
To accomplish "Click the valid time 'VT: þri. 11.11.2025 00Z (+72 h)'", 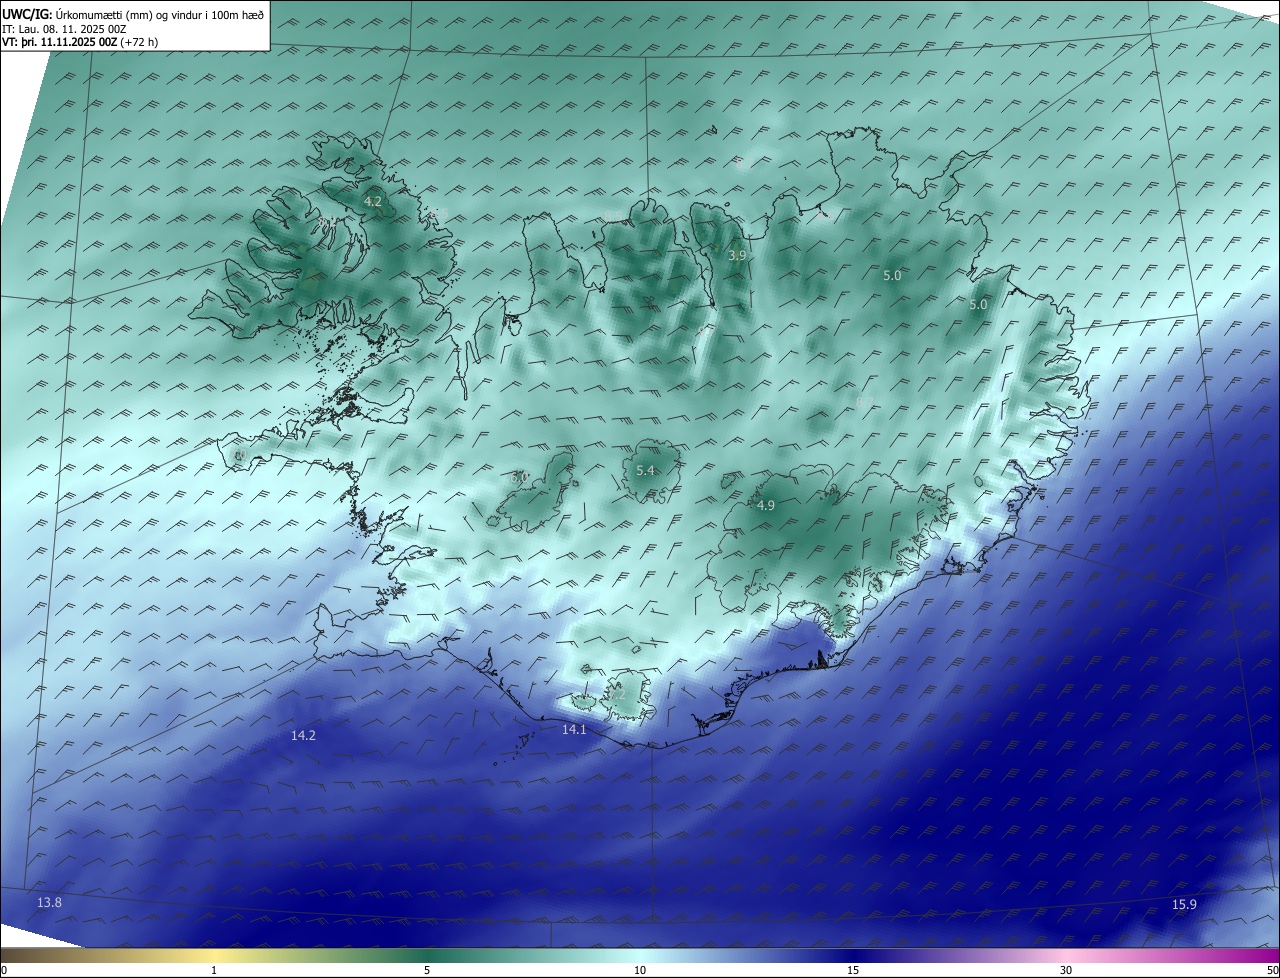I will 80,42.
